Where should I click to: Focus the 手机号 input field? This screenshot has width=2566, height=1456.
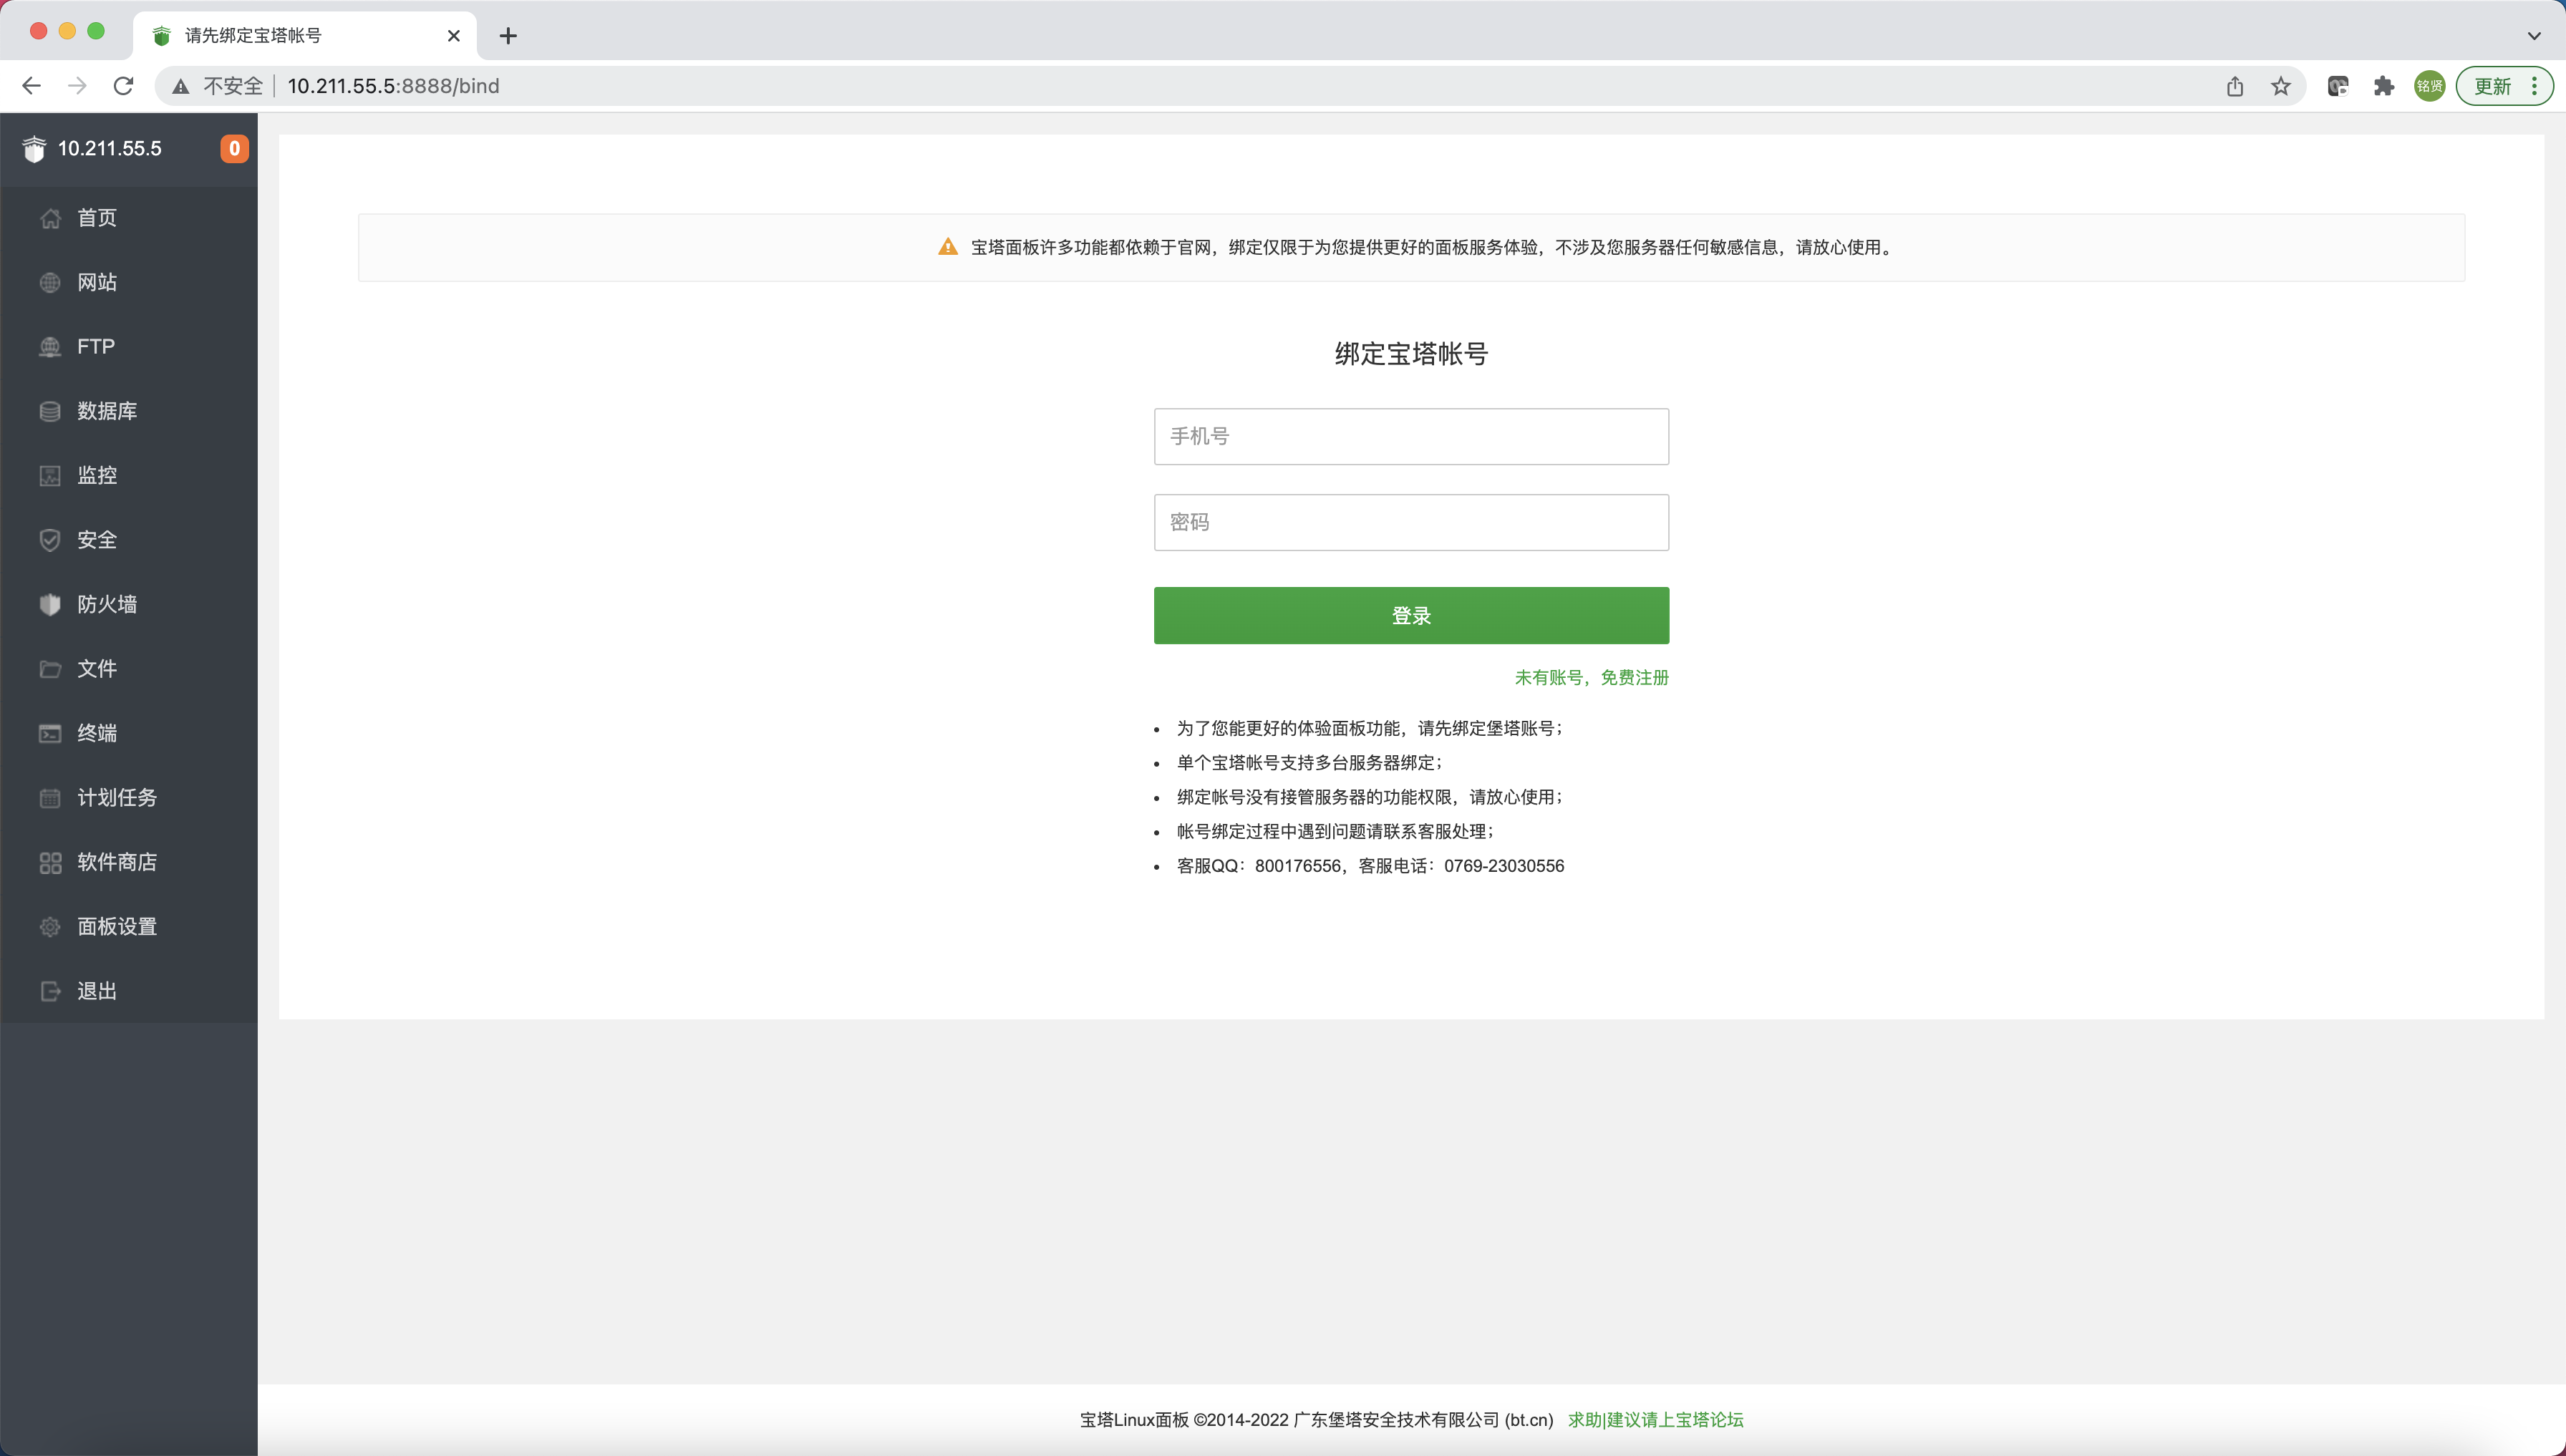click(x=1411, y=437)
